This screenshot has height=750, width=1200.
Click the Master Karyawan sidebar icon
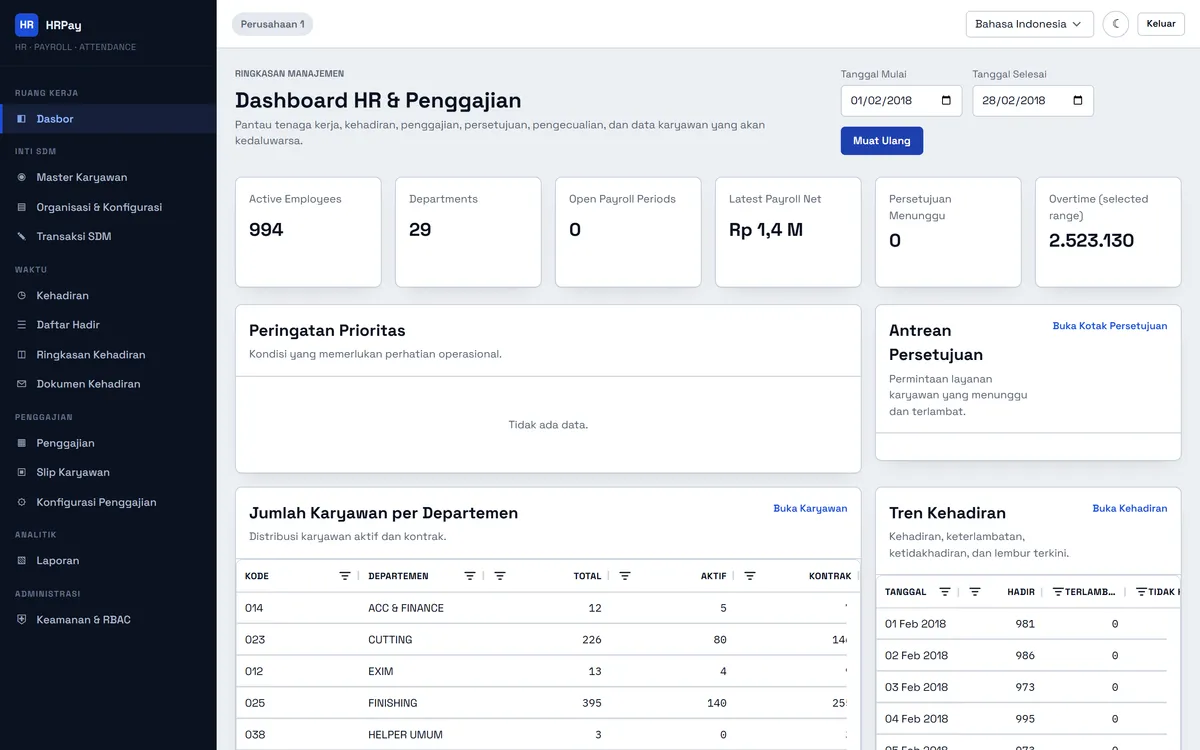click(x=22, y=178)
